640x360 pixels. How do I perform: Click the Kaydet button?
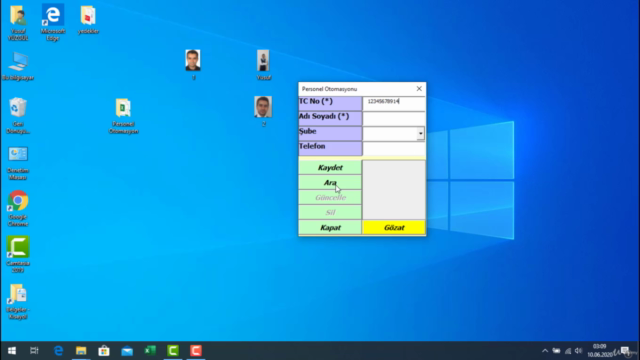[330, 167]
